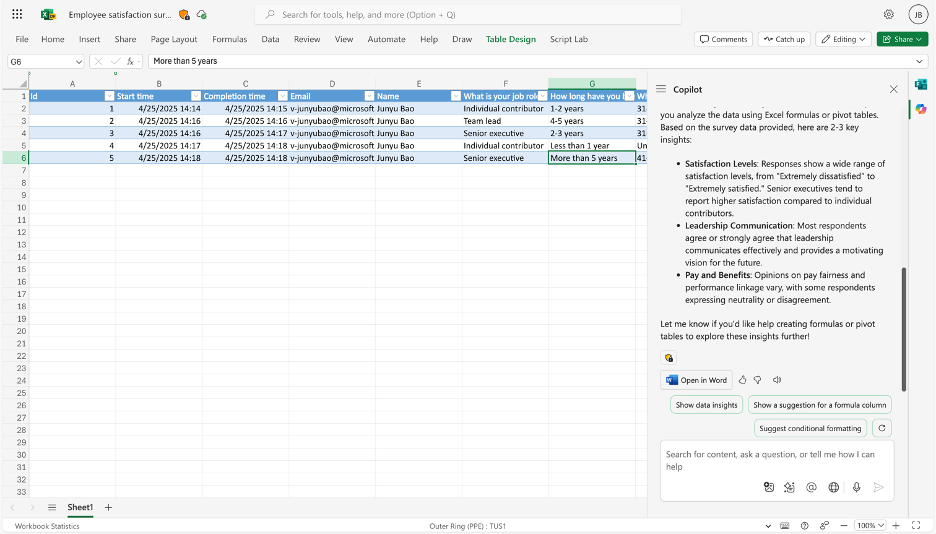This screenshot has height=534, width=936.
Task: Click Show data insights suggestion
Action: 706,405
